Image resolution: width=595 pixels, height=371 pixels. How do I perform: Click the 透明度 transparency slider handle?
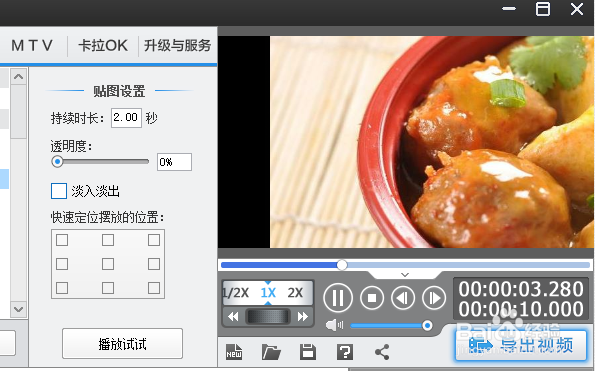(x=57, y=162)
